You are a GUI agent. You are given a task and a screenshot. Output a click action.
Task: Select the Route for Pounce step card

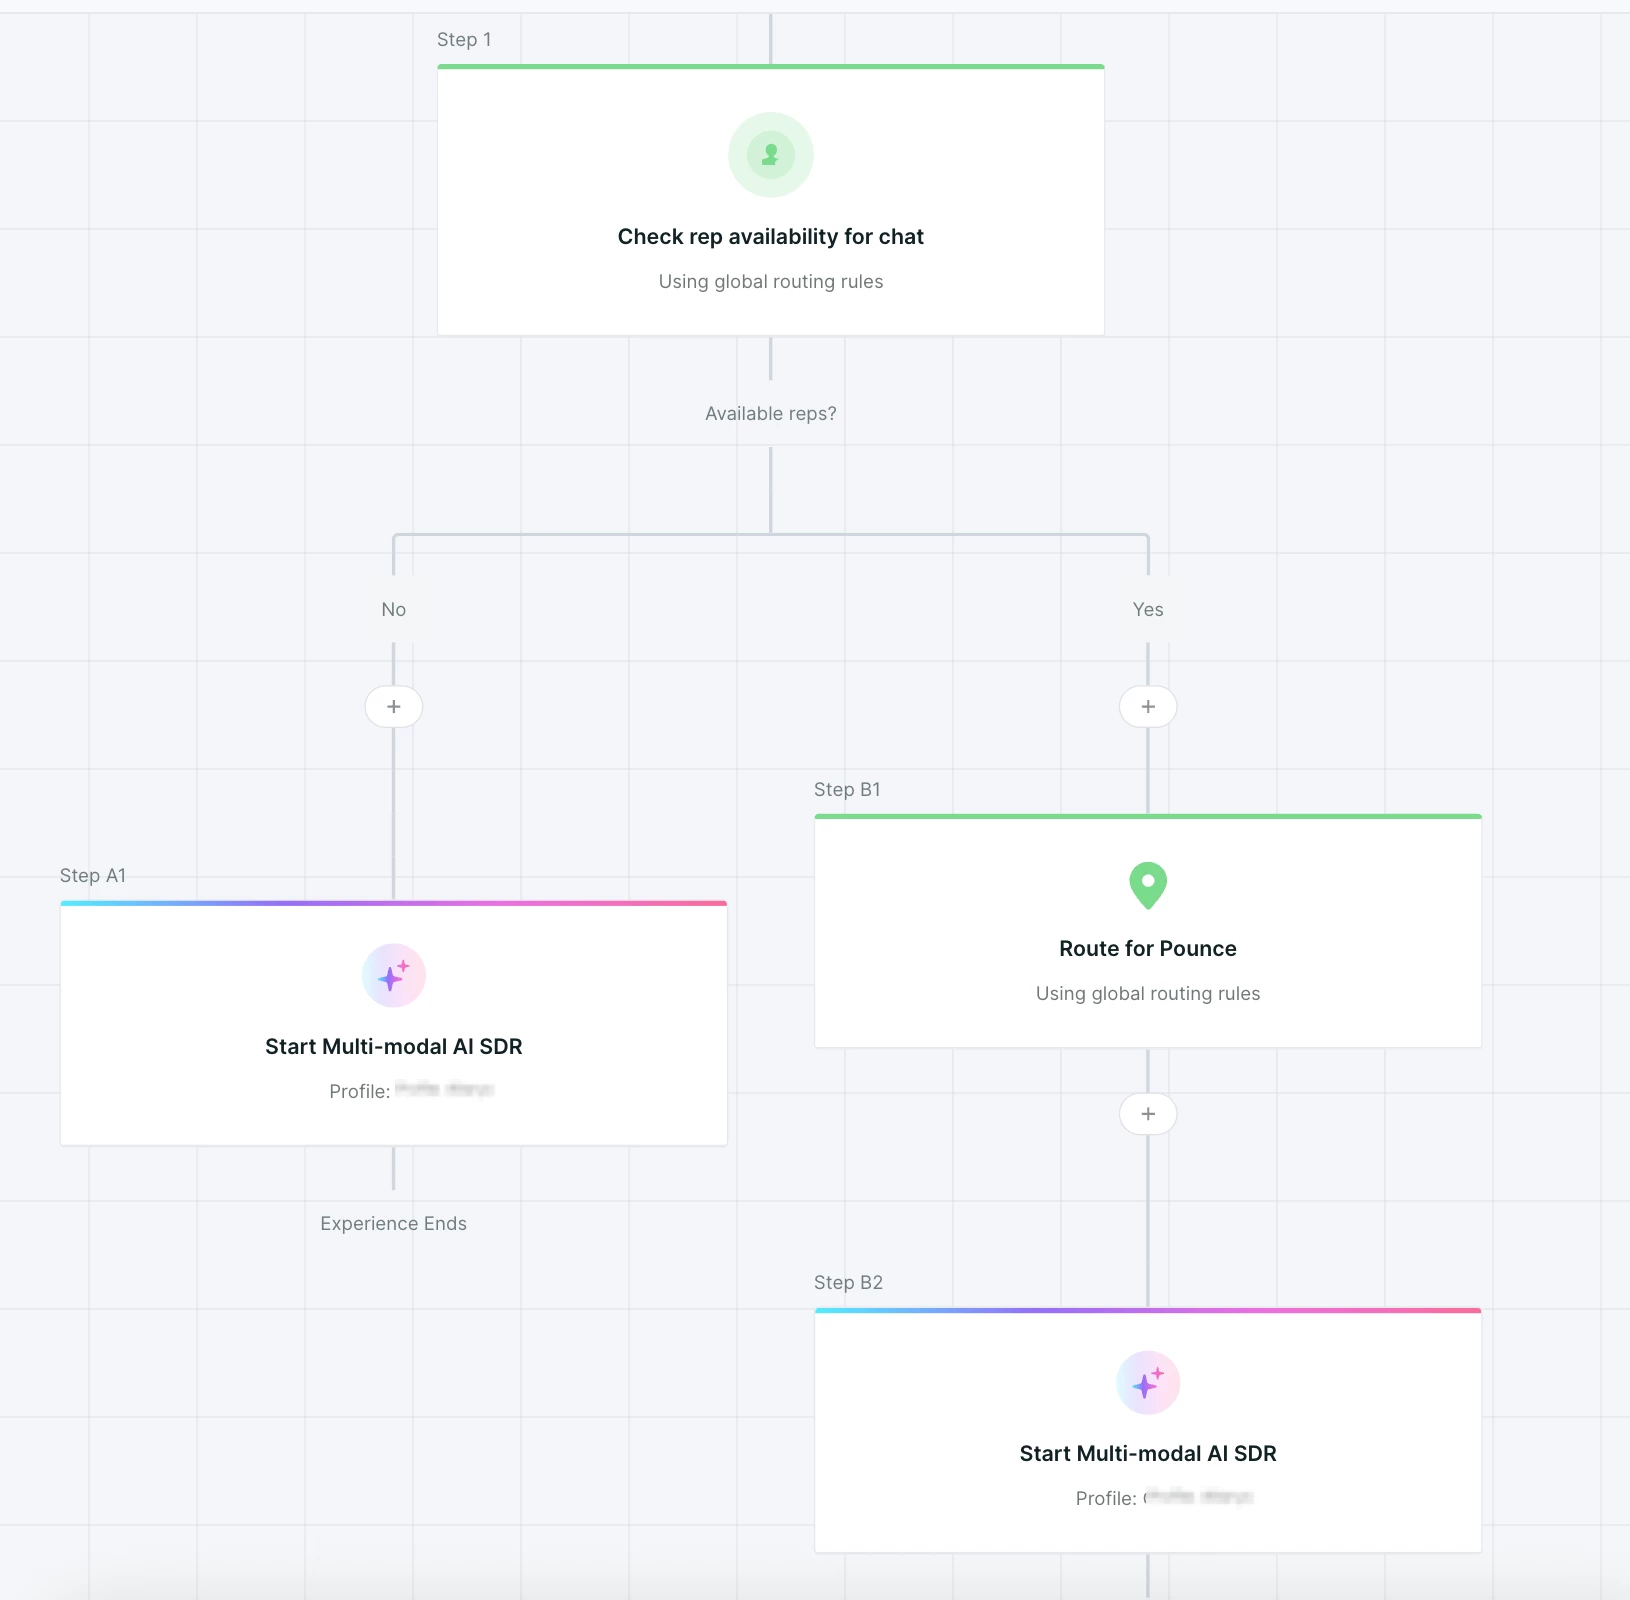coord(1148,931)
